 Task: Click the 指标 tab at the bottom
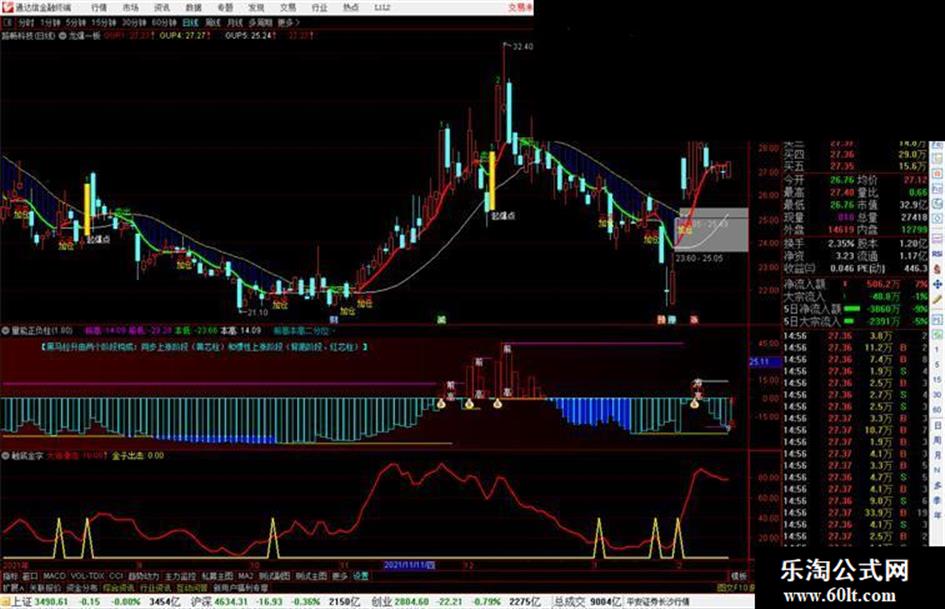pyautogui.click(x=10, y=576)
